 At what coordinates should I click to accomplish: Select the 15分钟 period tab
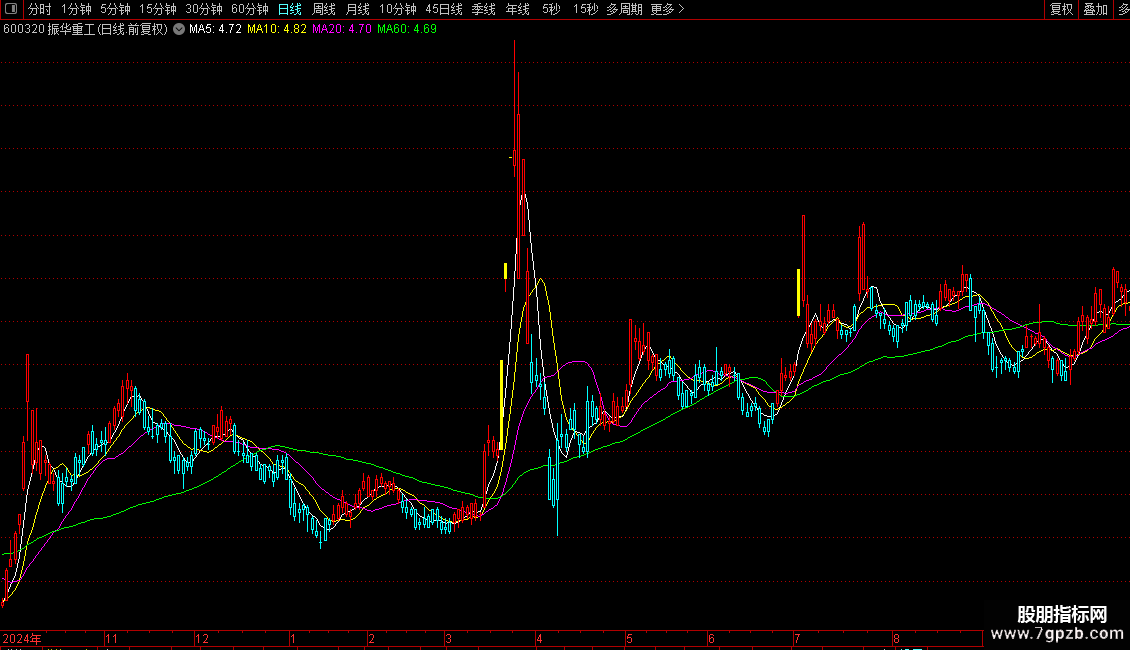point(158,9)
